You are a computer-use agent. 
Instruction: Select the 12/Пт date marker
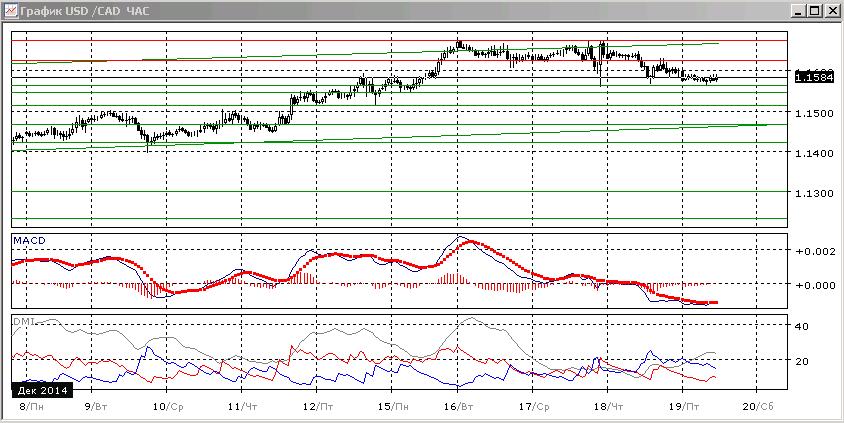click(x=320, y=406)
